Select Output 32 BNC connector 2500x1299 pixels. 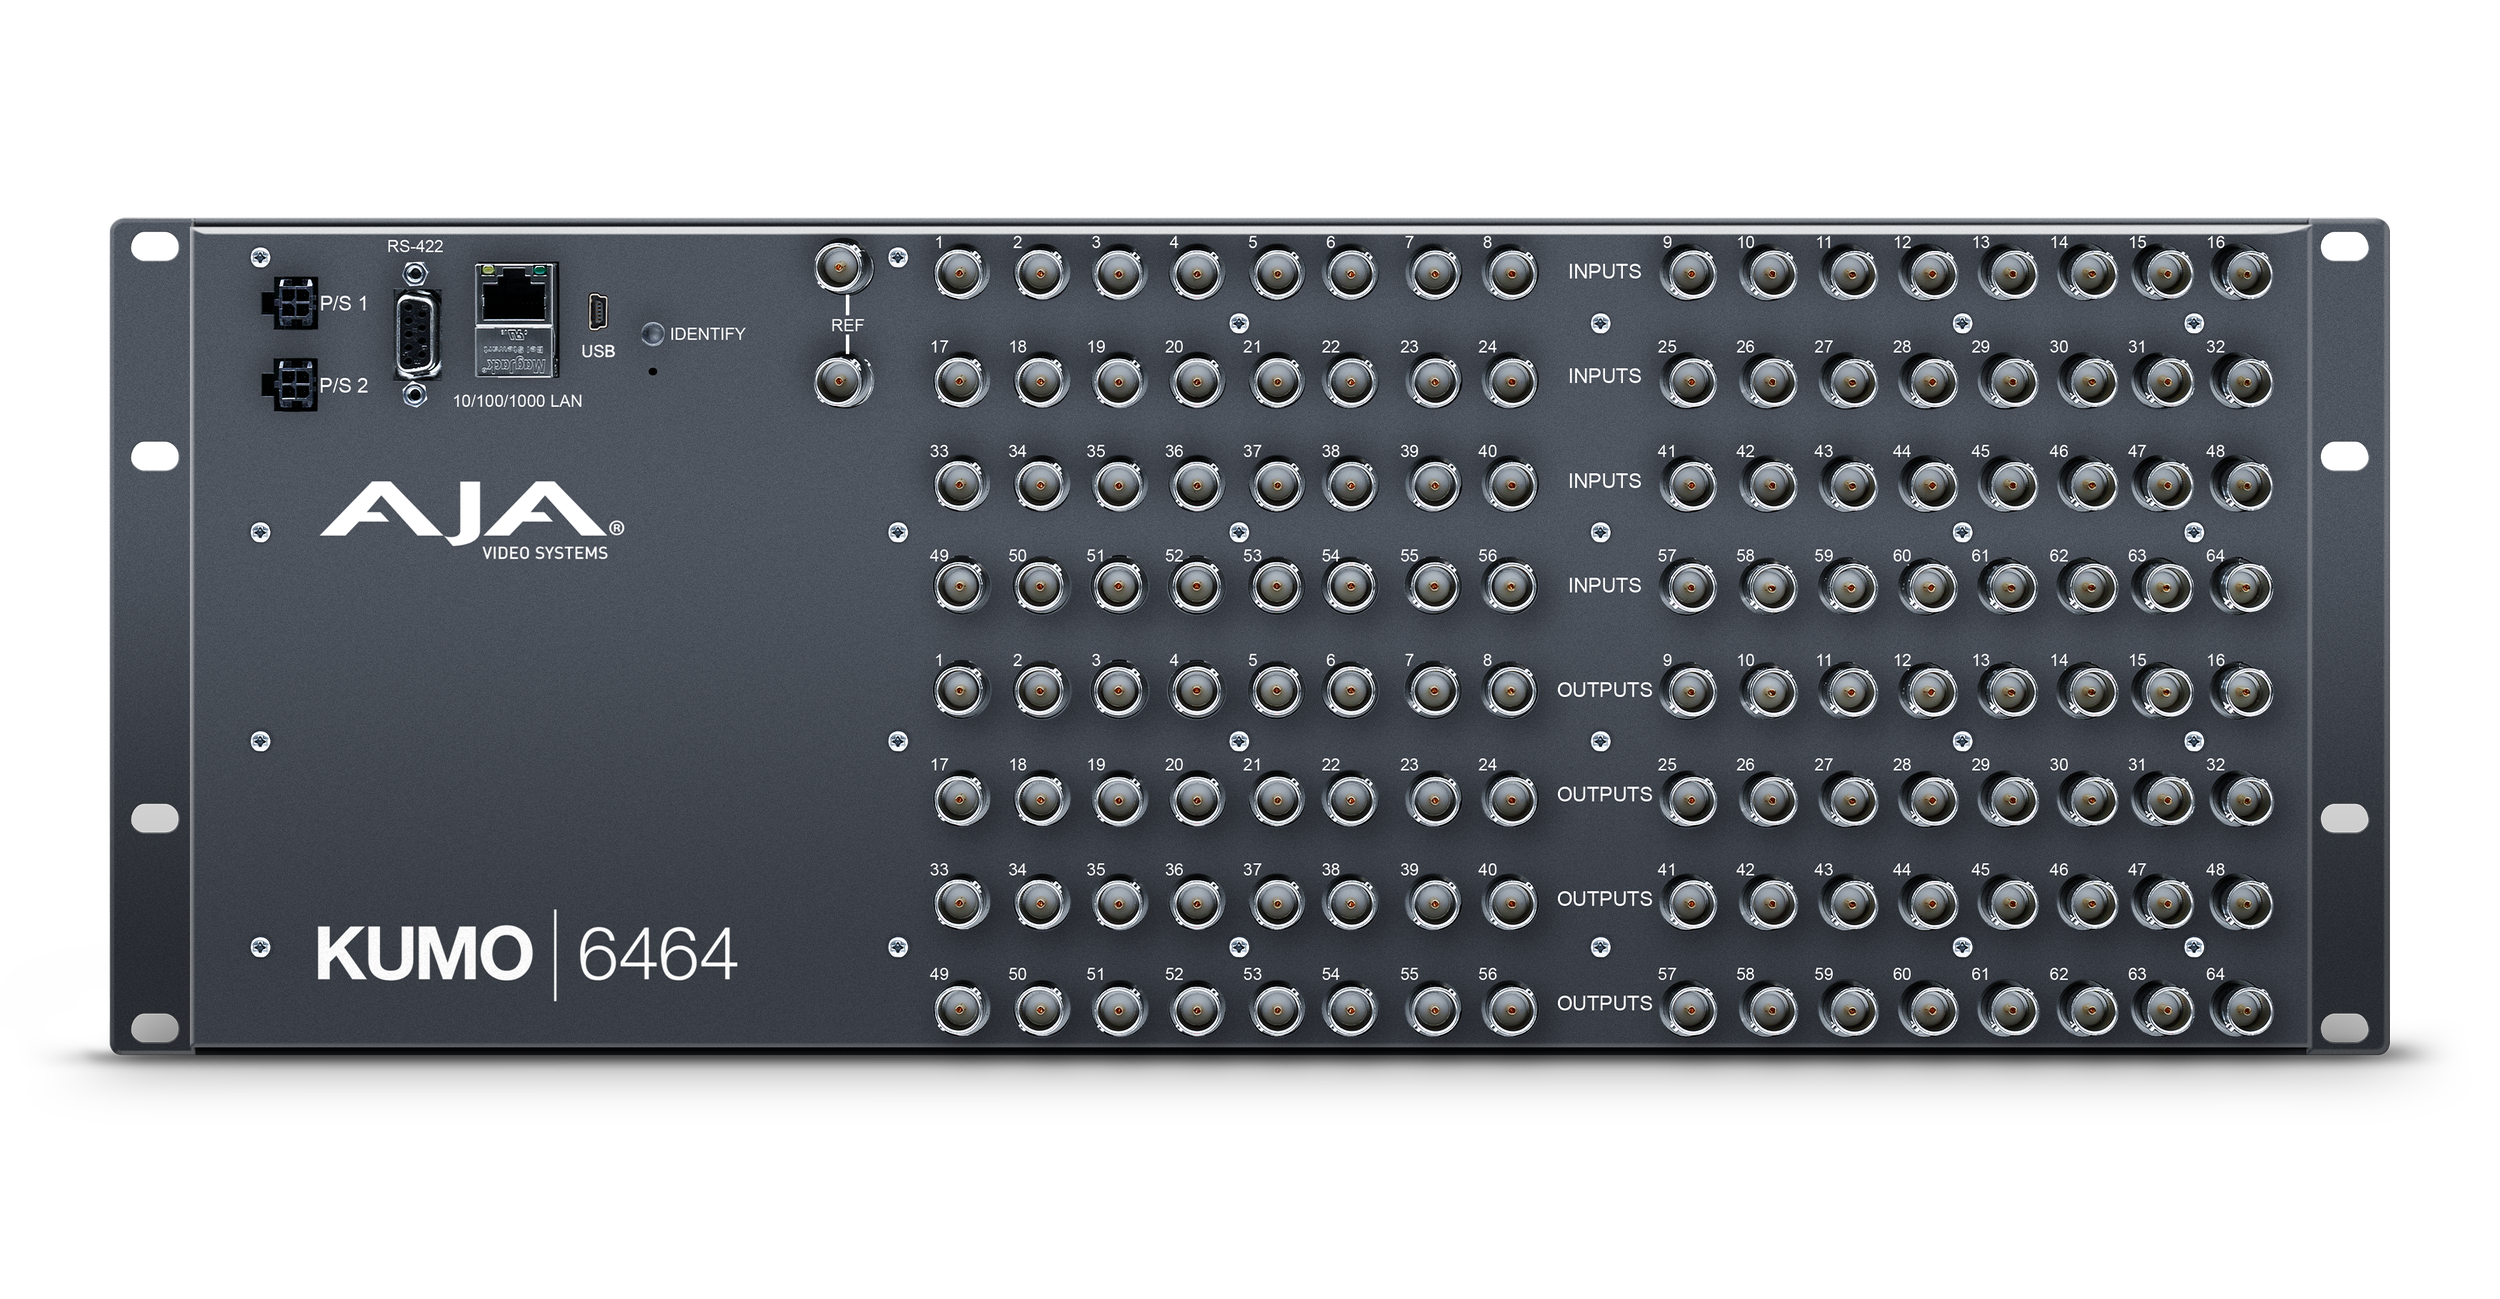[x=2241, y=797]
